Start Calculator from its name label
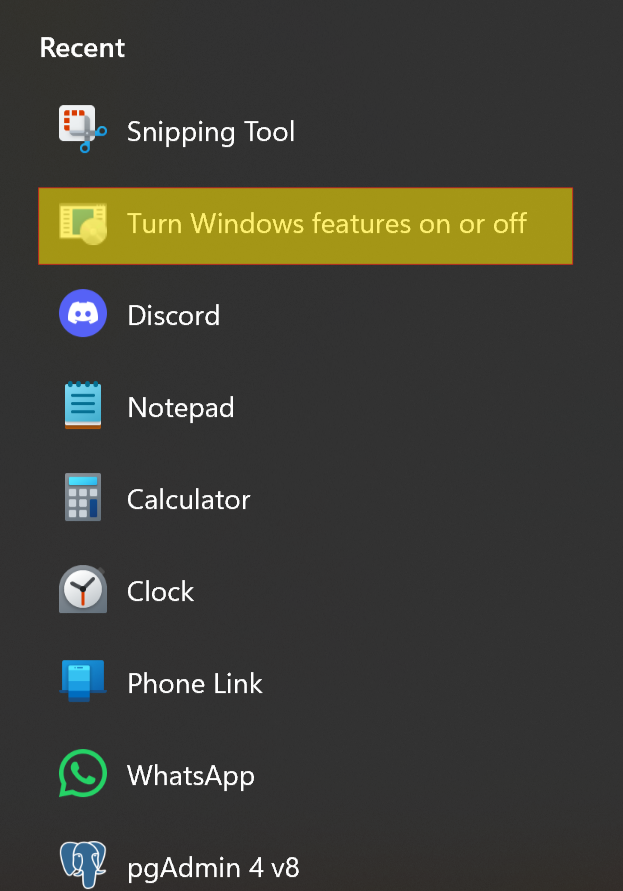Image resolution: width=623 pixels, height=891 pixels. coord(188,500)
